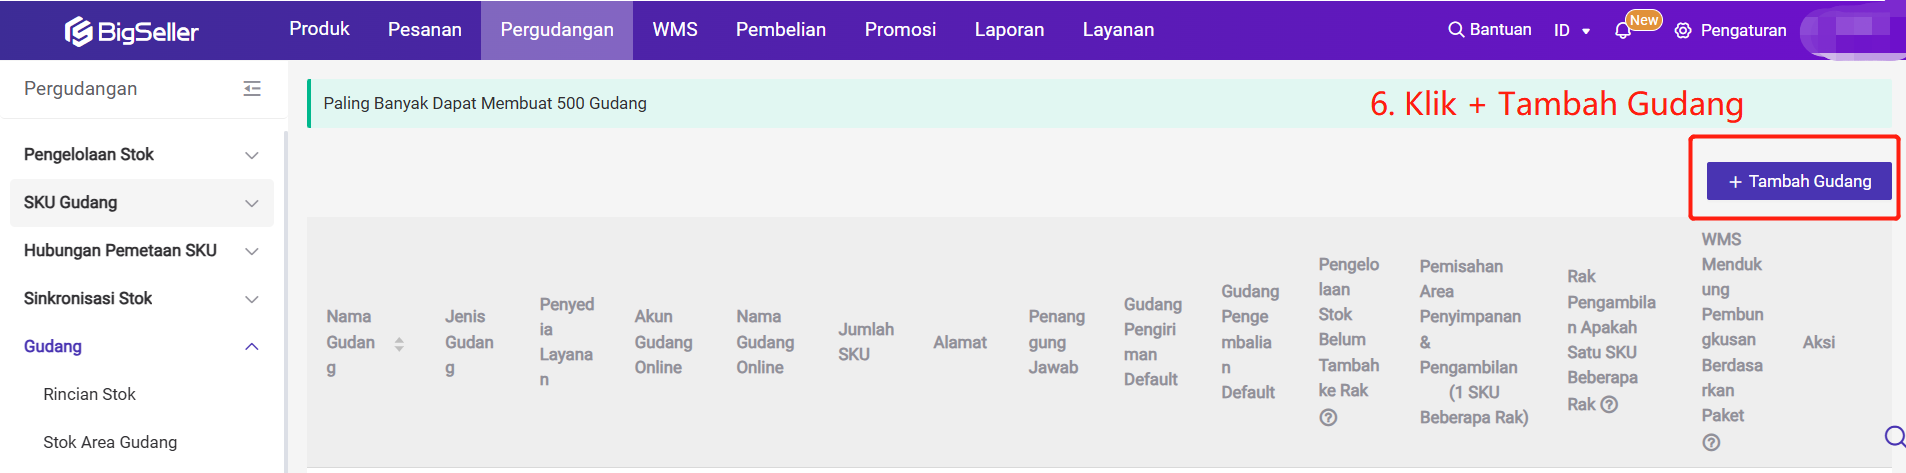
Task: Open the notification bell icon
Action: tap(1623, 31)
